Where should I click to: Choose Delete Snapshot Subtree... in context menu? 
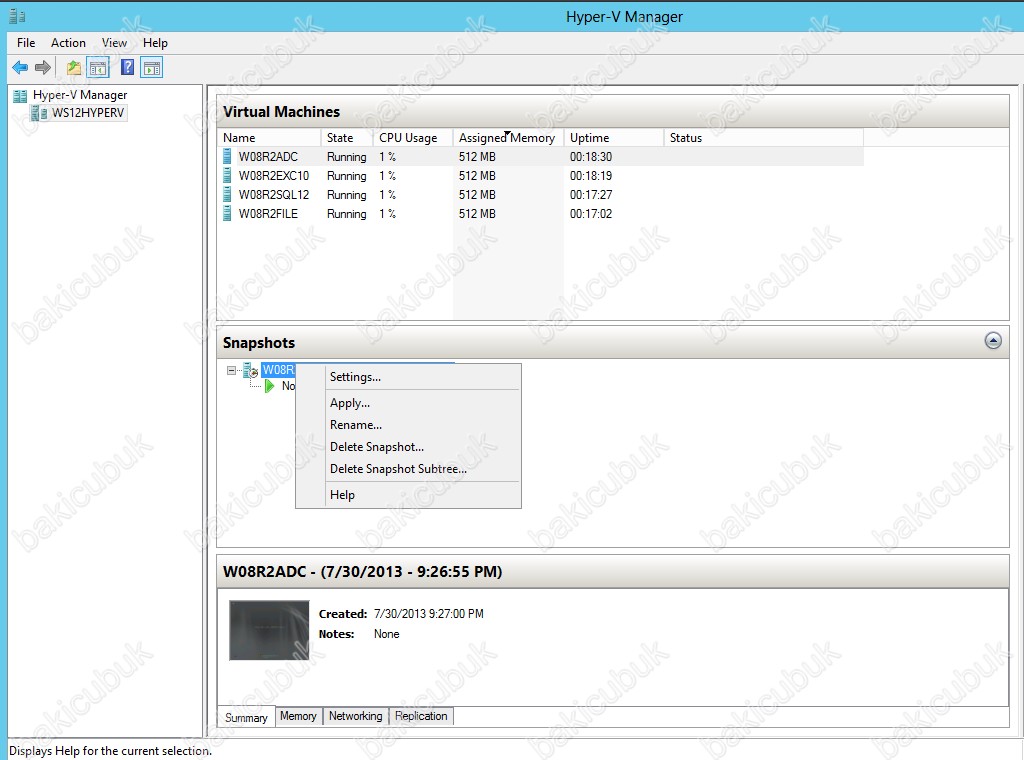[408, 469]
